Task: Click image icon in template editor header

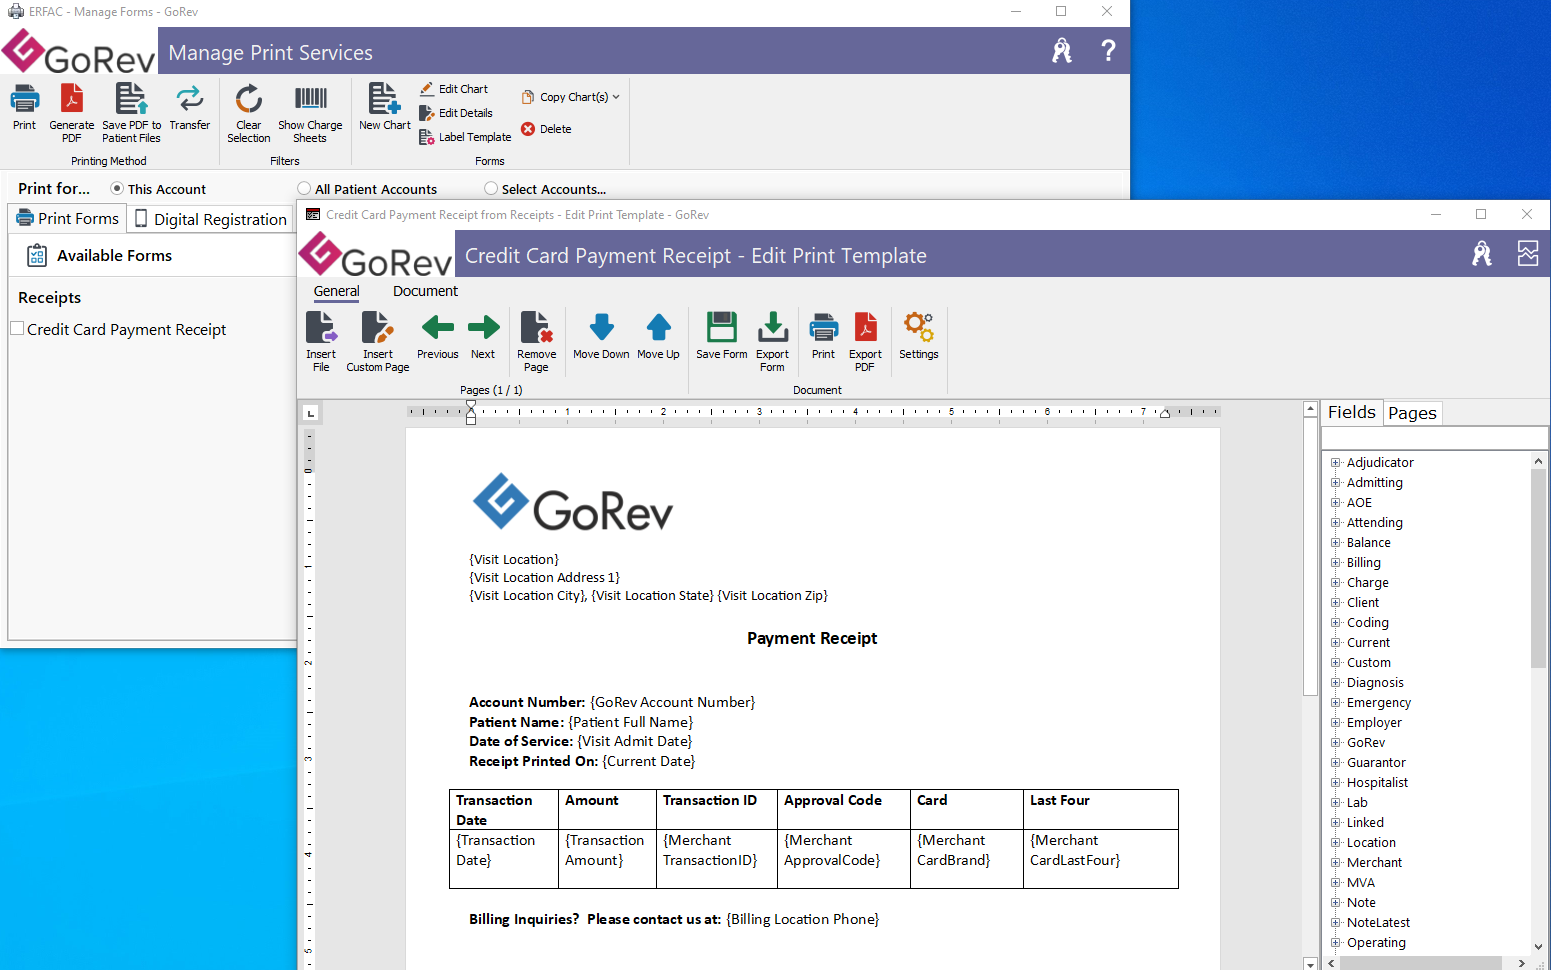Action: click(1527, 253)
